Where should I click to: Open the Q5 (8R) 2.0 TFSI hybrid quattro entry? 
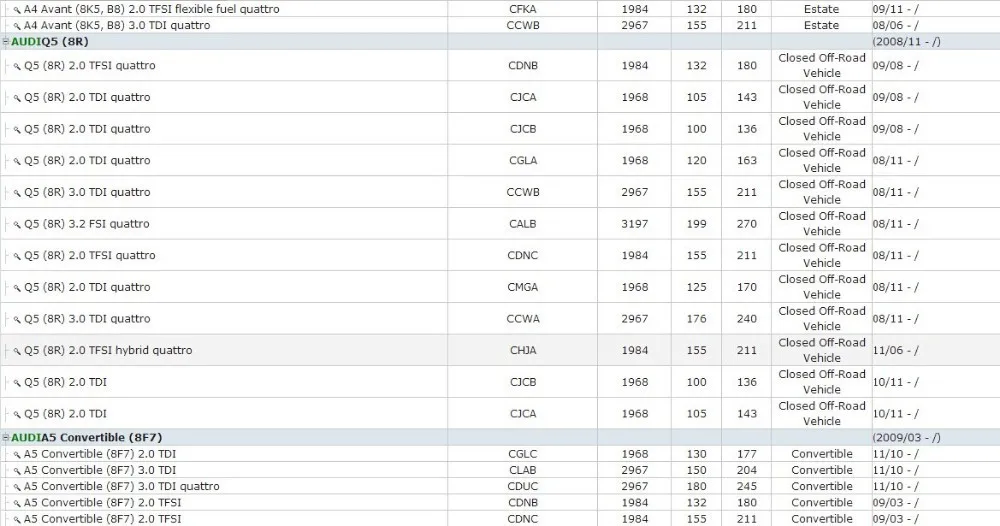(108, 350)
